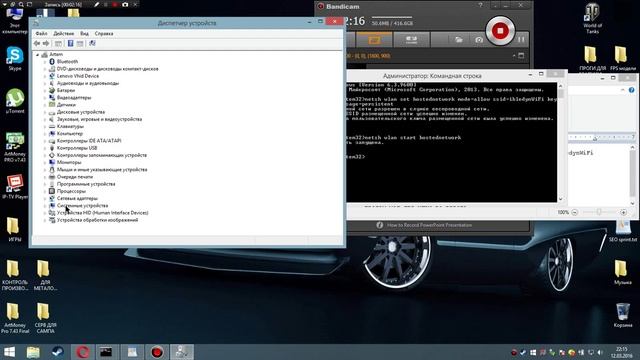This screenshot has height=360, width=640.
Task: Select Звуковые, игровые и видеоустройства row
Action: (99, 119)
